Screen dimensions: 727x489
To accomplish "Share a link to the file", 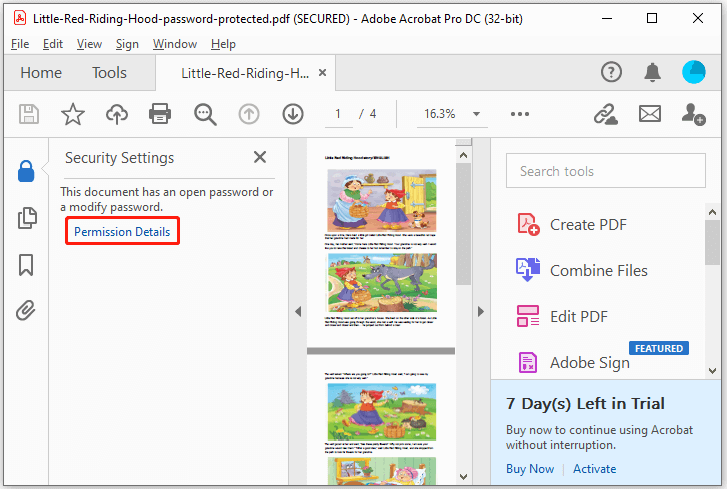I will pos(606,114).
